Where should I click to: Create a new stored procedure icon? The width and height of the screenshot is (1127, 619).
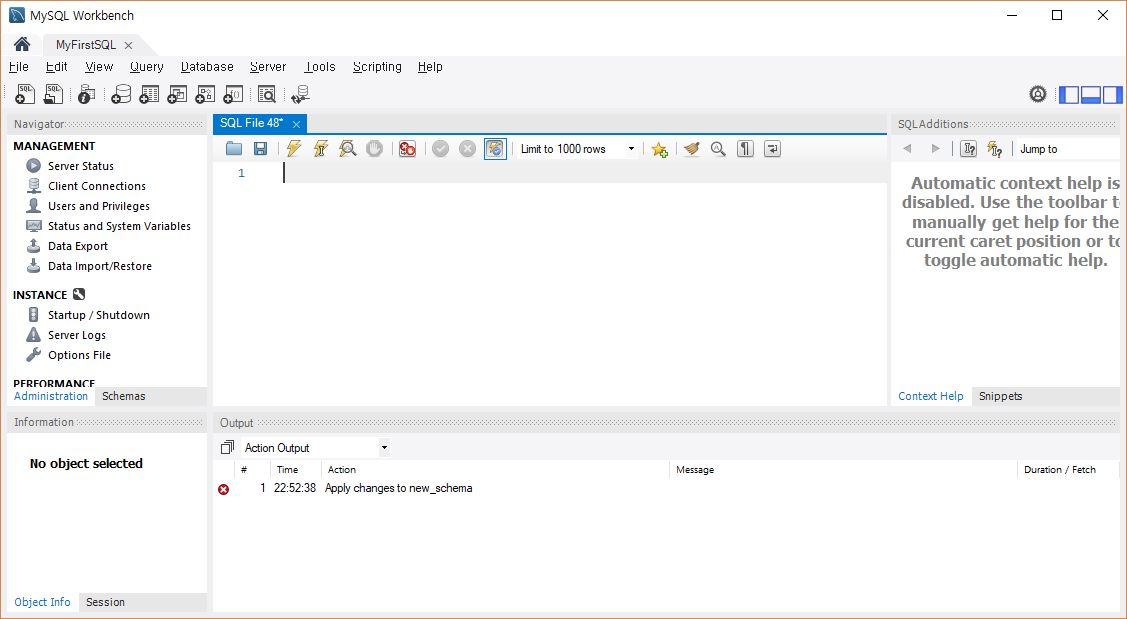205,93
